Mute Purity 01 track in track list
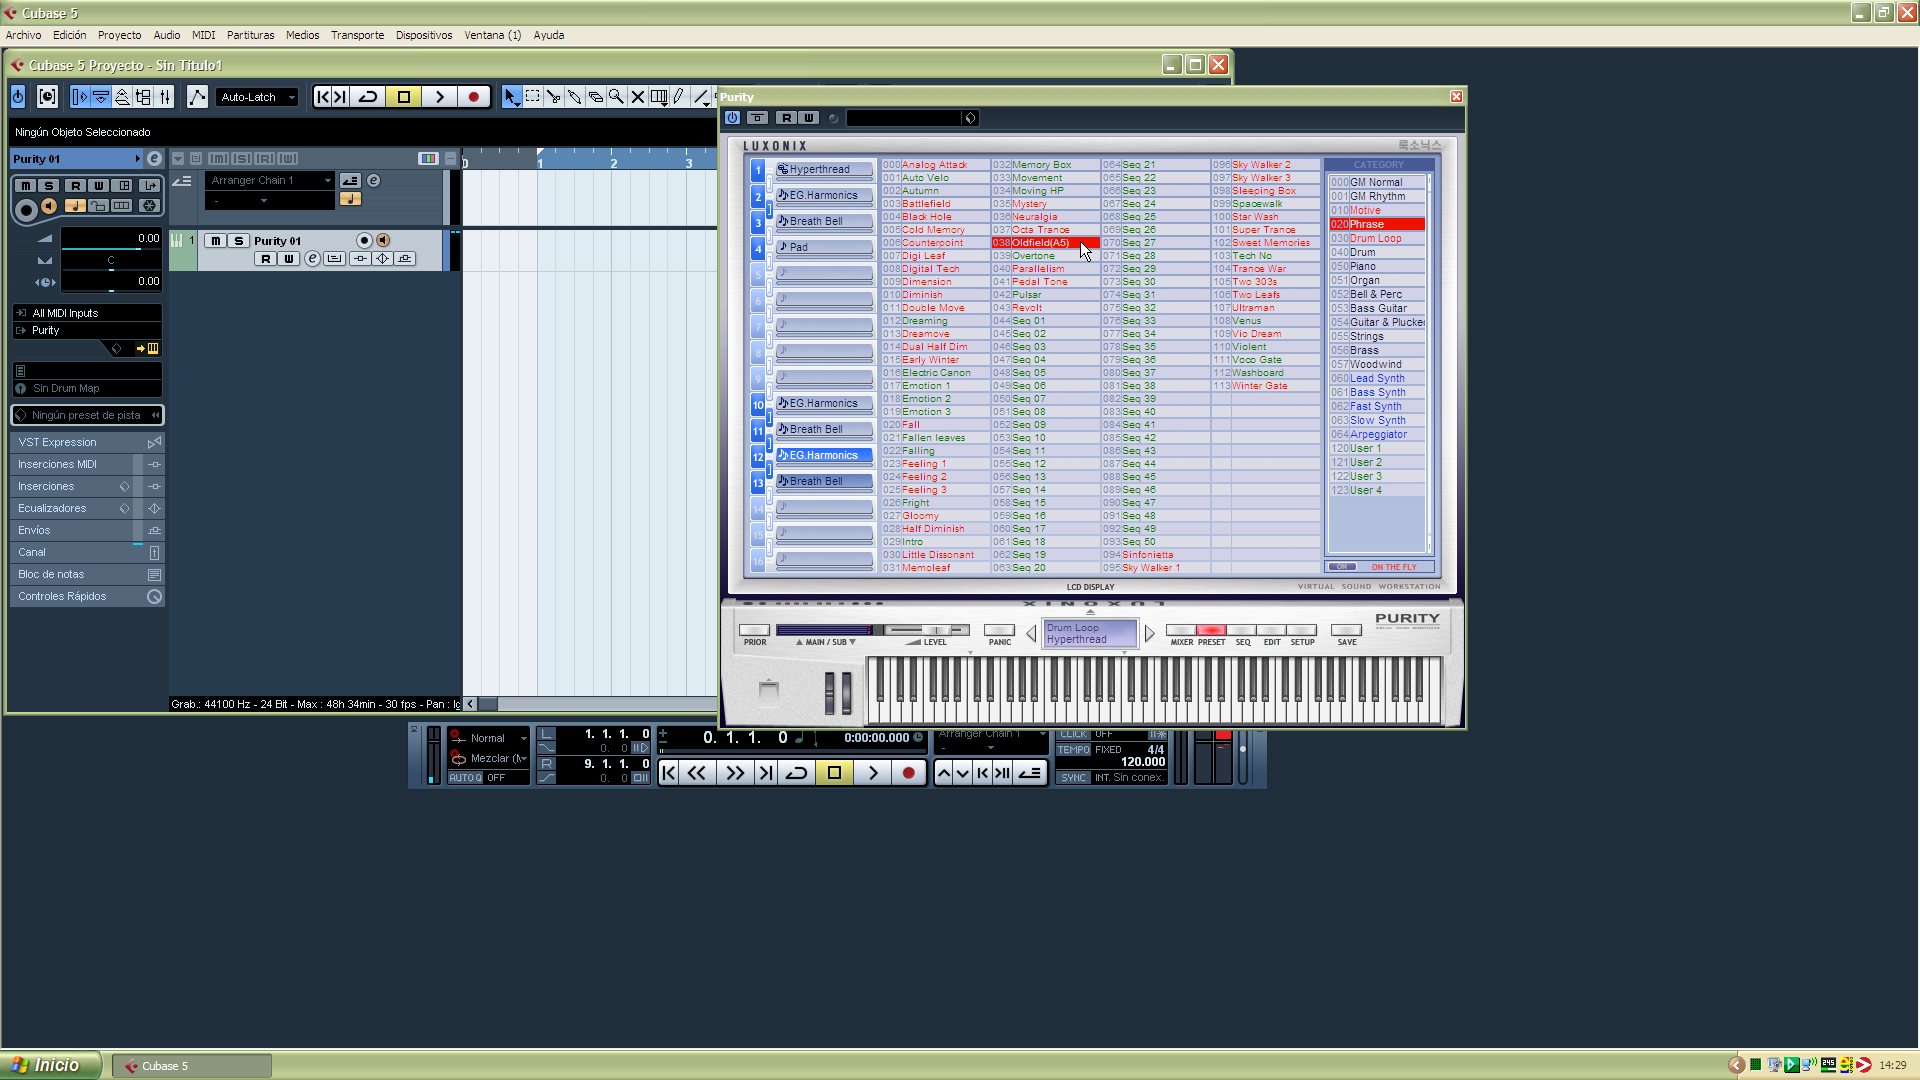This screenshot has width=1920, height=1080. tap(215, 241)
